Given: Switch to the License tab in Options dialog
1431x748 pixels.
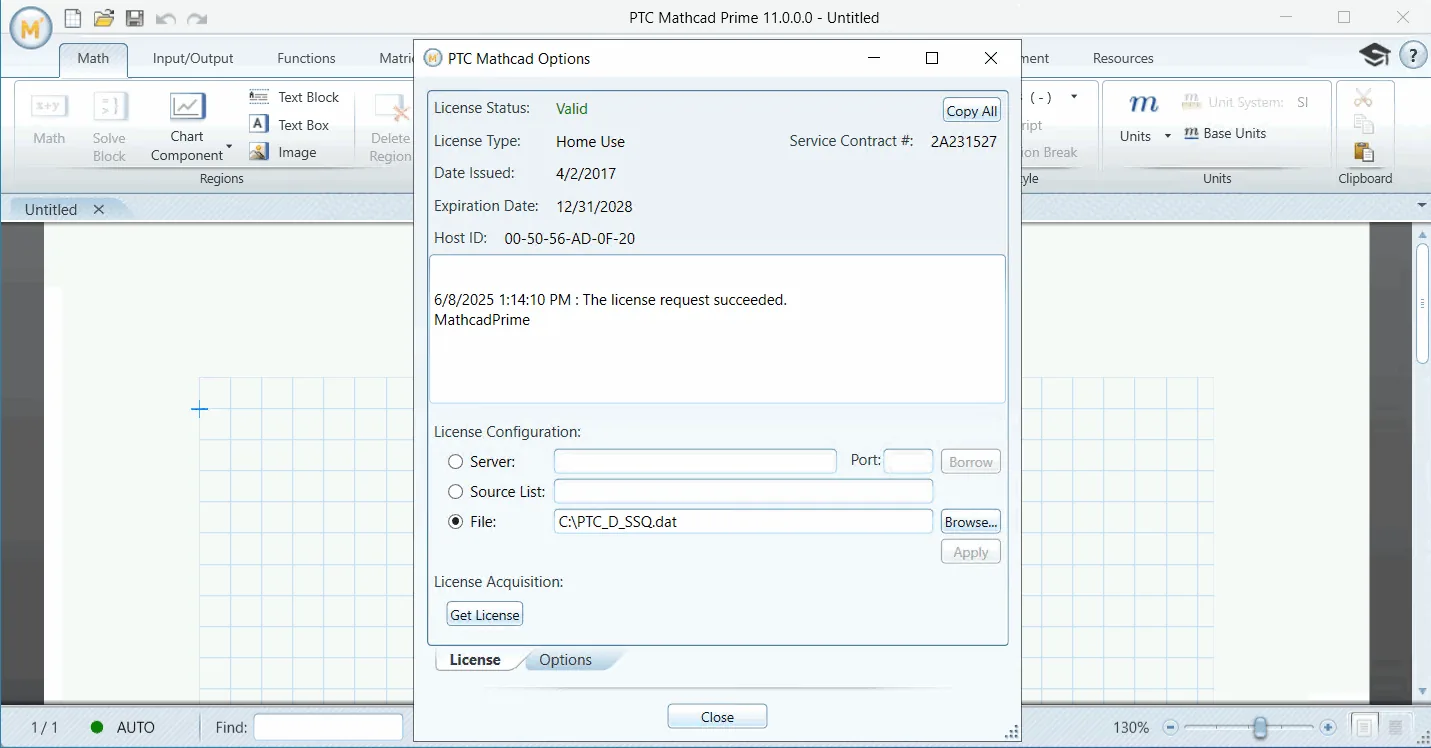Looking at the screenshot, I should (x=475, y=660).
